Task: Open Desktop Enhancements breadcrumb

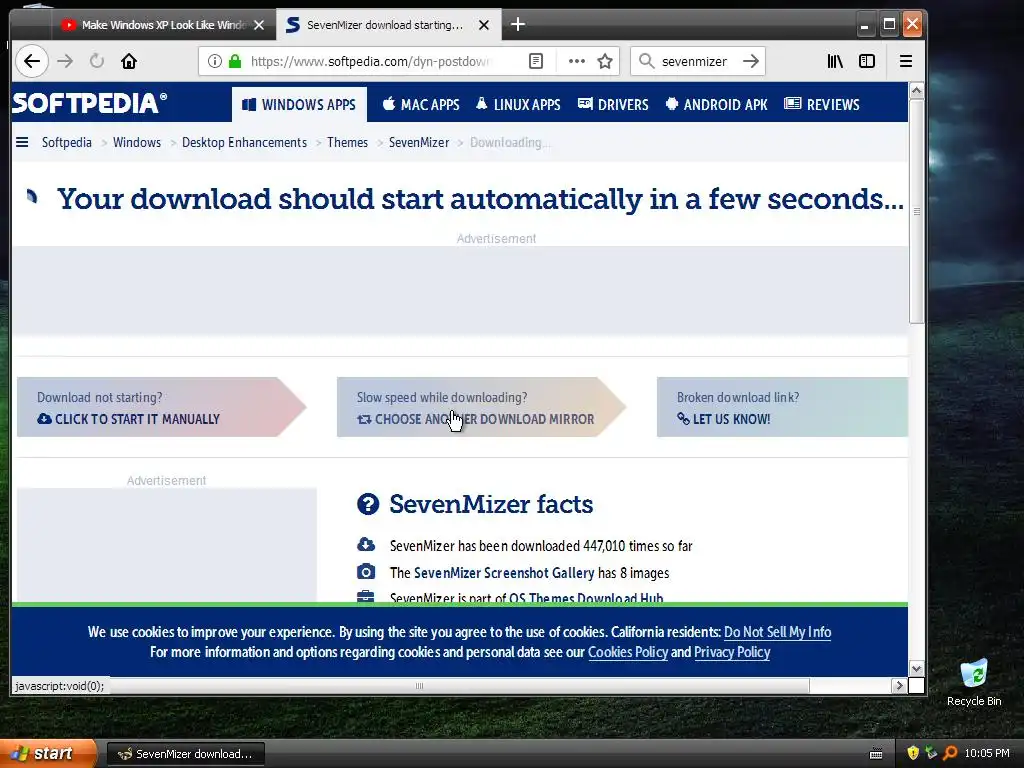Action: pyautogui.click(x=244, y=142)
